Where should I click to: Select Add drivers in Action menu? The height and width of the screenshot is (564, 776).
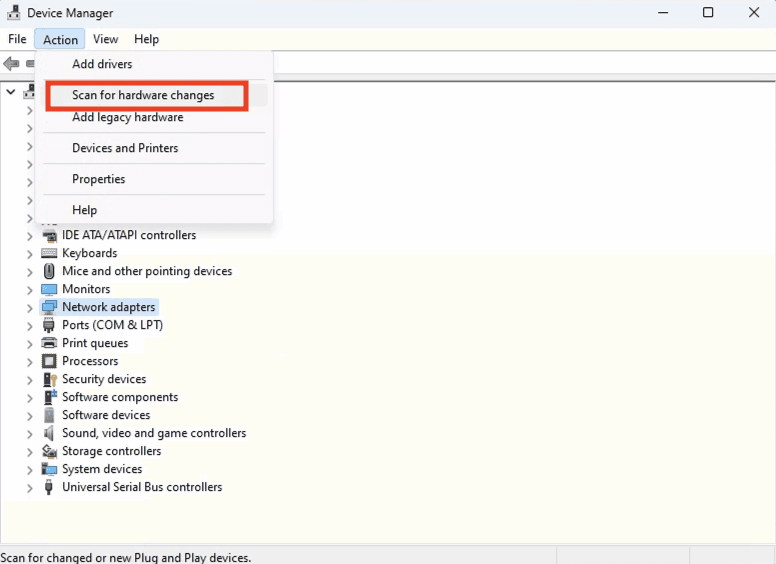click(x=102, y=64)
